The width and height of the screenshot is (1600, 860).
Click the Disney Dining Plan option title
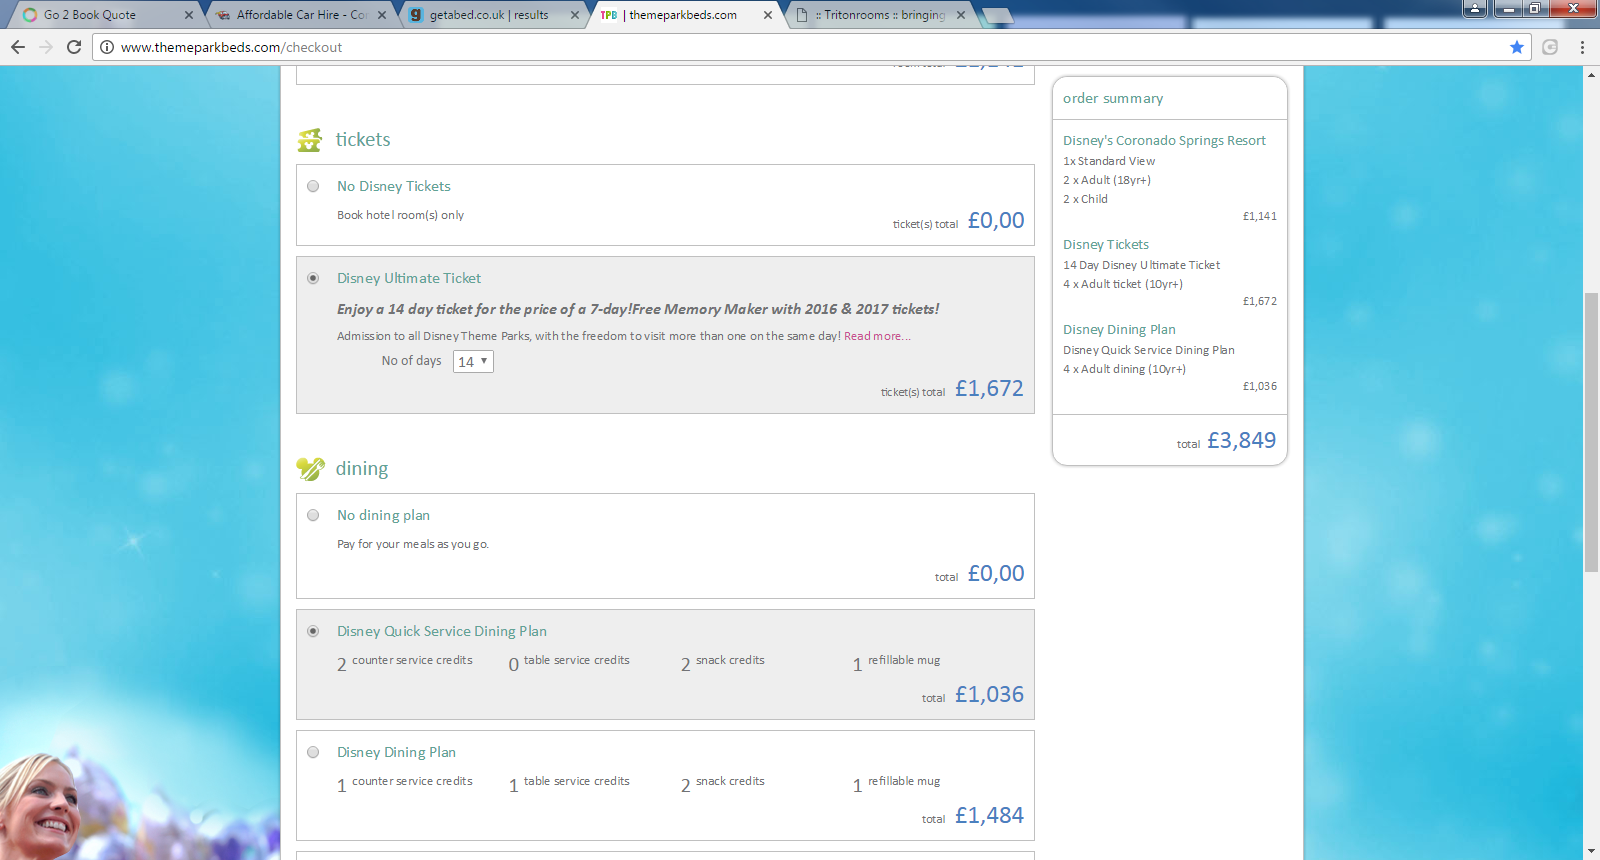click(x=396, y=752)
